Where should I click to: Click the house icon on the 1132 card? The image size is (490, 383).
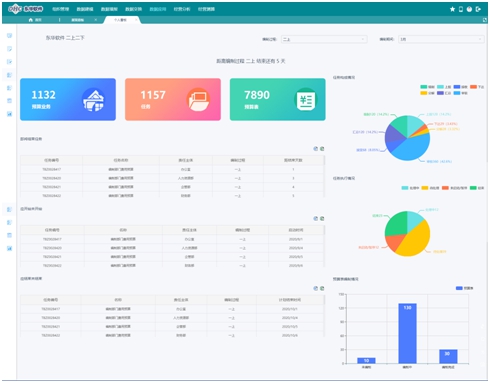click(94, 99)
